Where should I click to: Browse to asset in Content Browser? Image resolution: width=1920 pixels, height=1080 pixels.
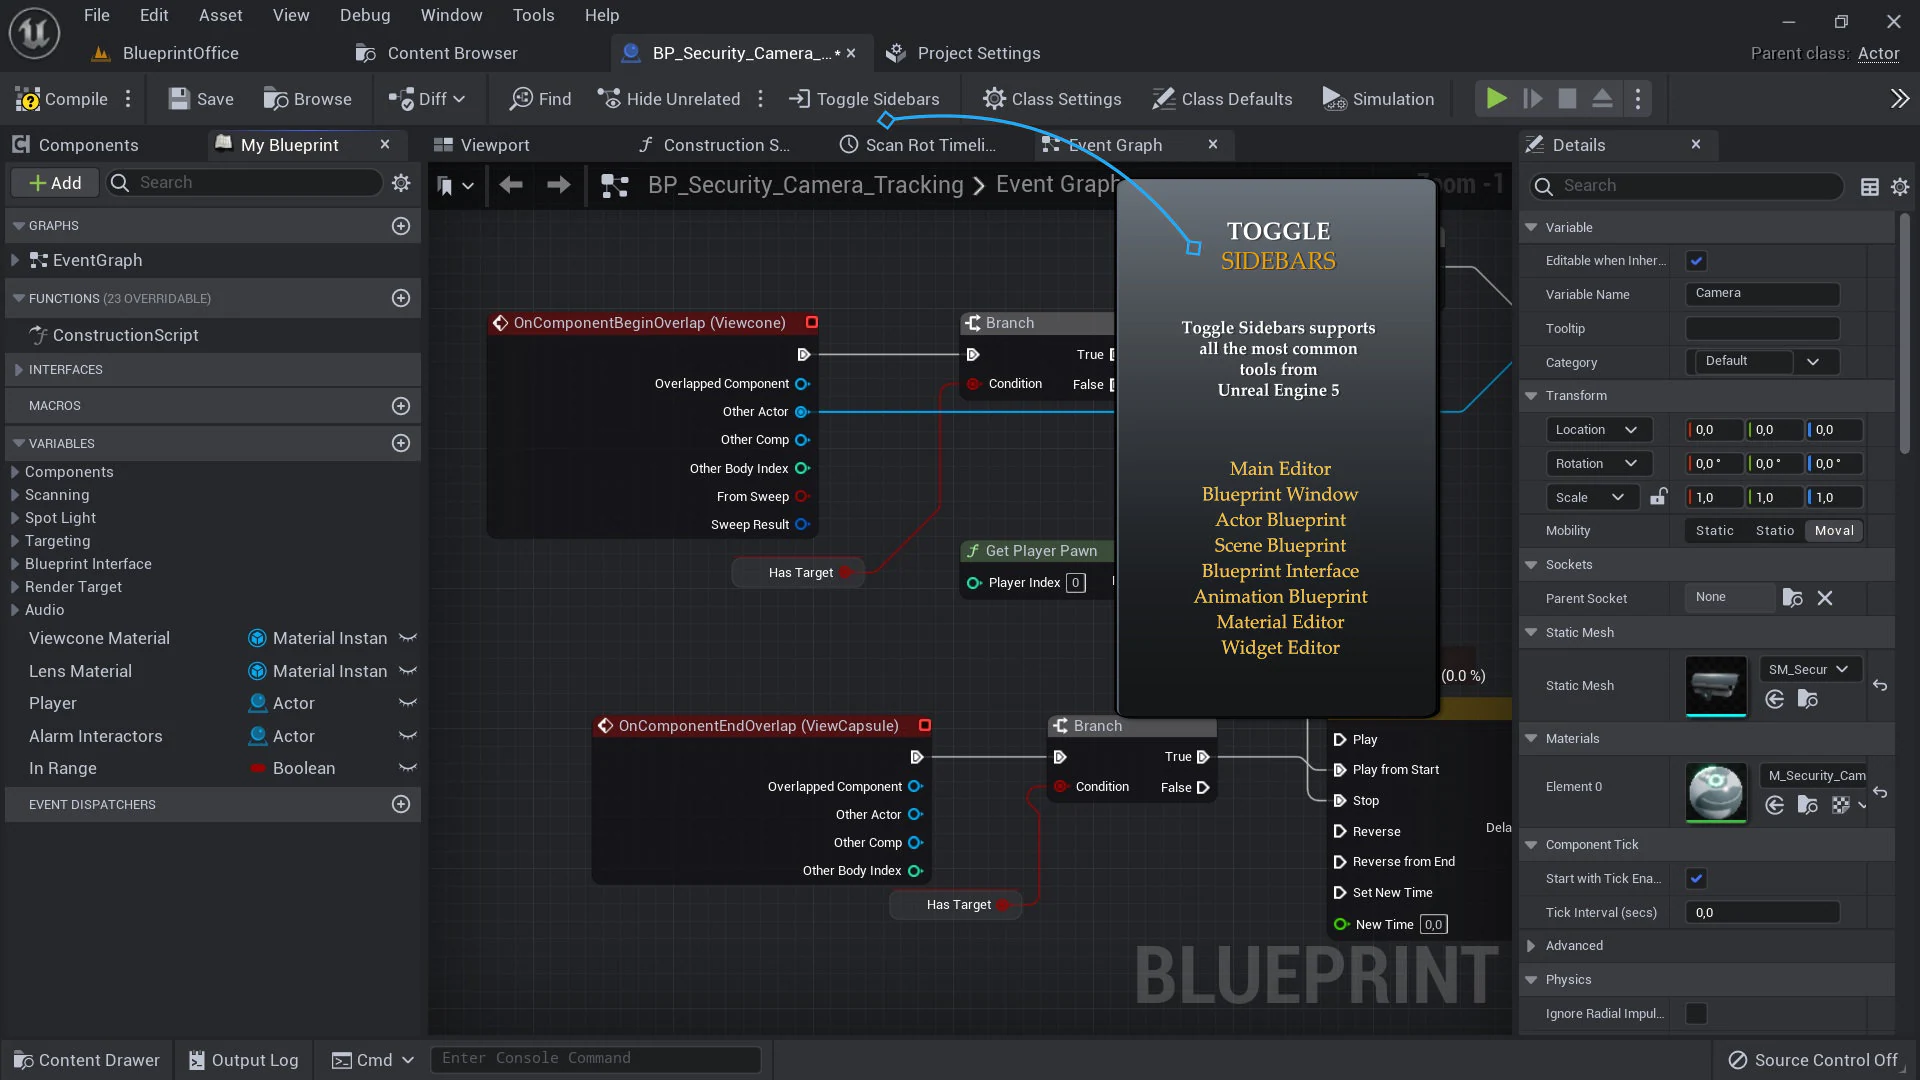click(307, 99)
